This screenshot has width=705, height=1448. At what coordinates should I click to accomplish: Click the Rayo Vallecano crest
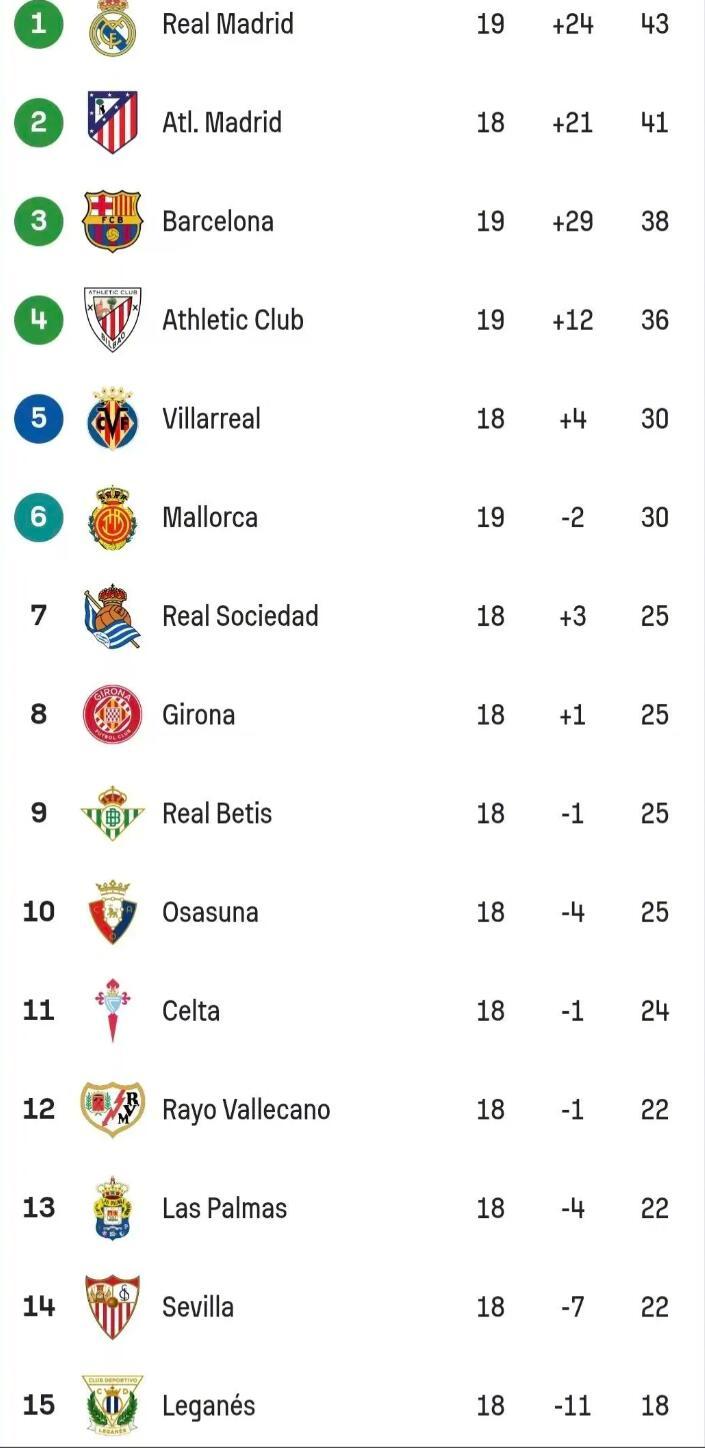tap(112, 1109)
